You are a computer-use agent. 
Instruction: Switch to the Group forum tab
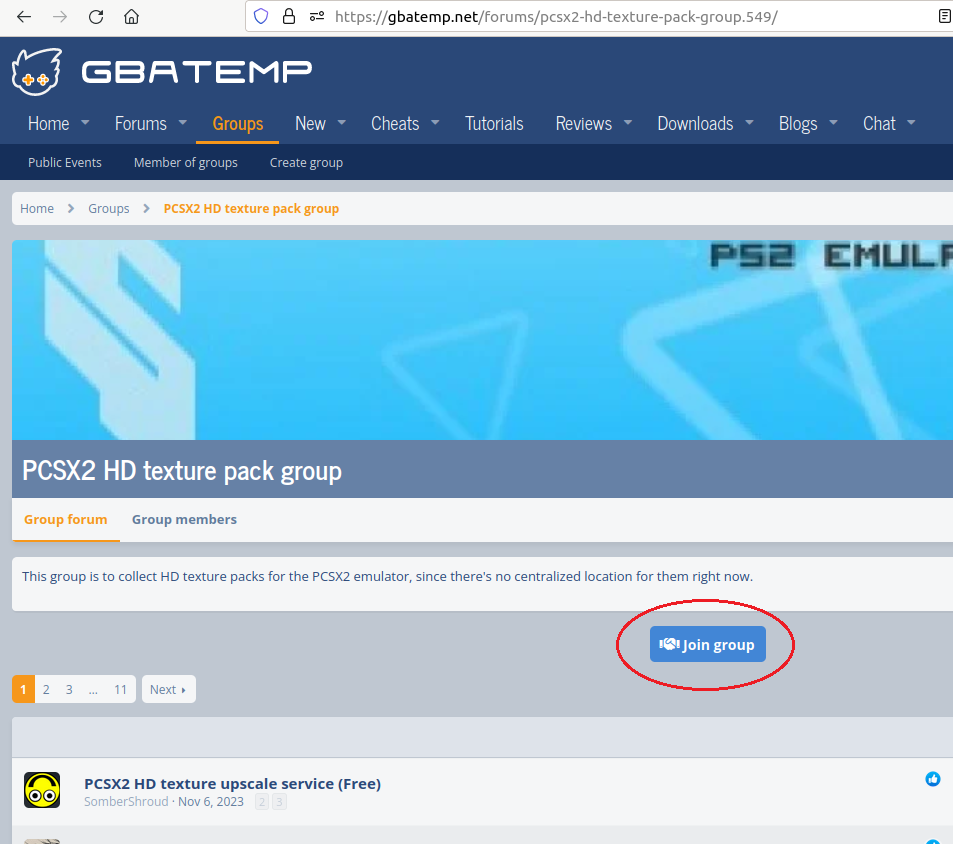pos(66,520)
